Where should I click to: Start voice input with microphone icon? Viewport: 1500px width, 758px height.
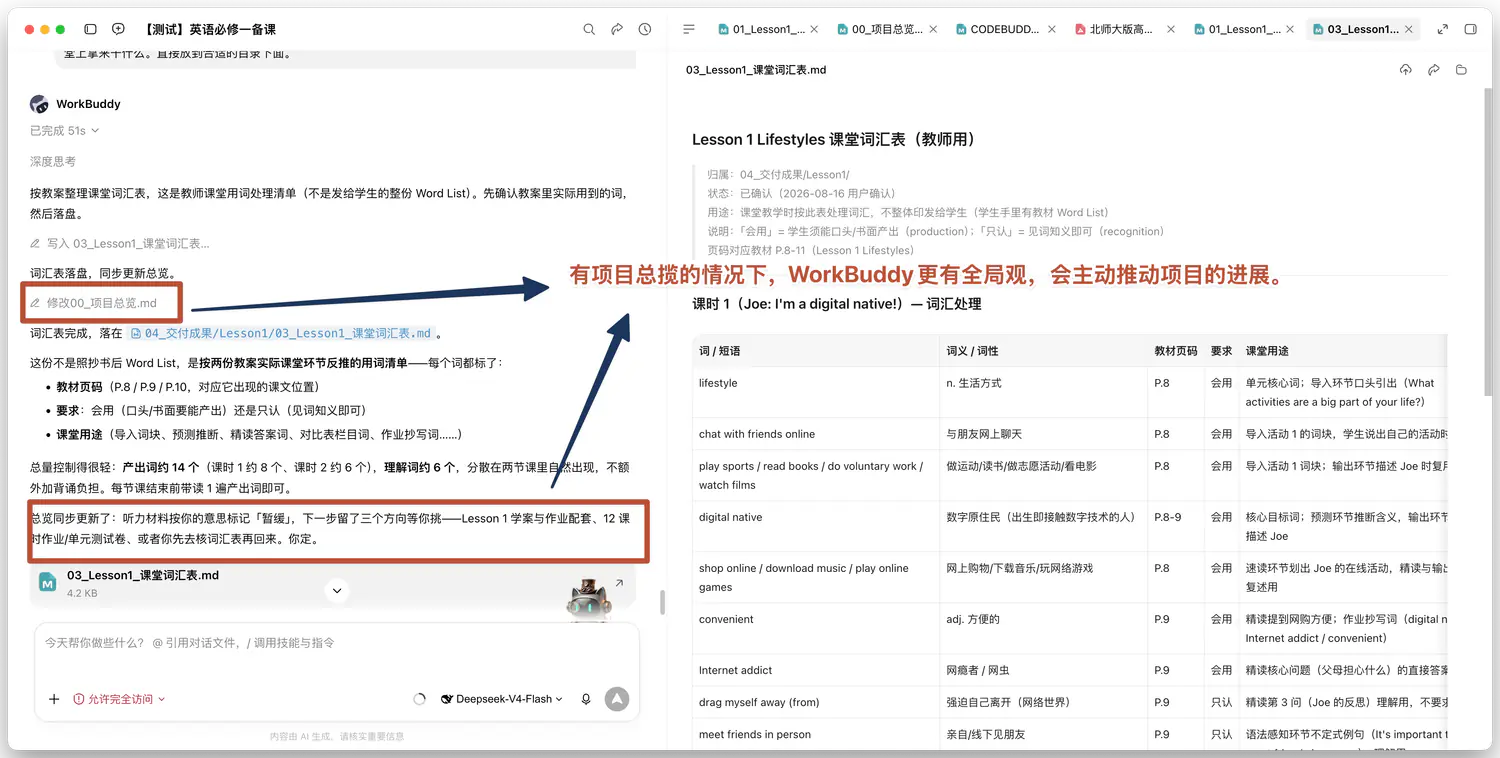(x=586, y=699)
